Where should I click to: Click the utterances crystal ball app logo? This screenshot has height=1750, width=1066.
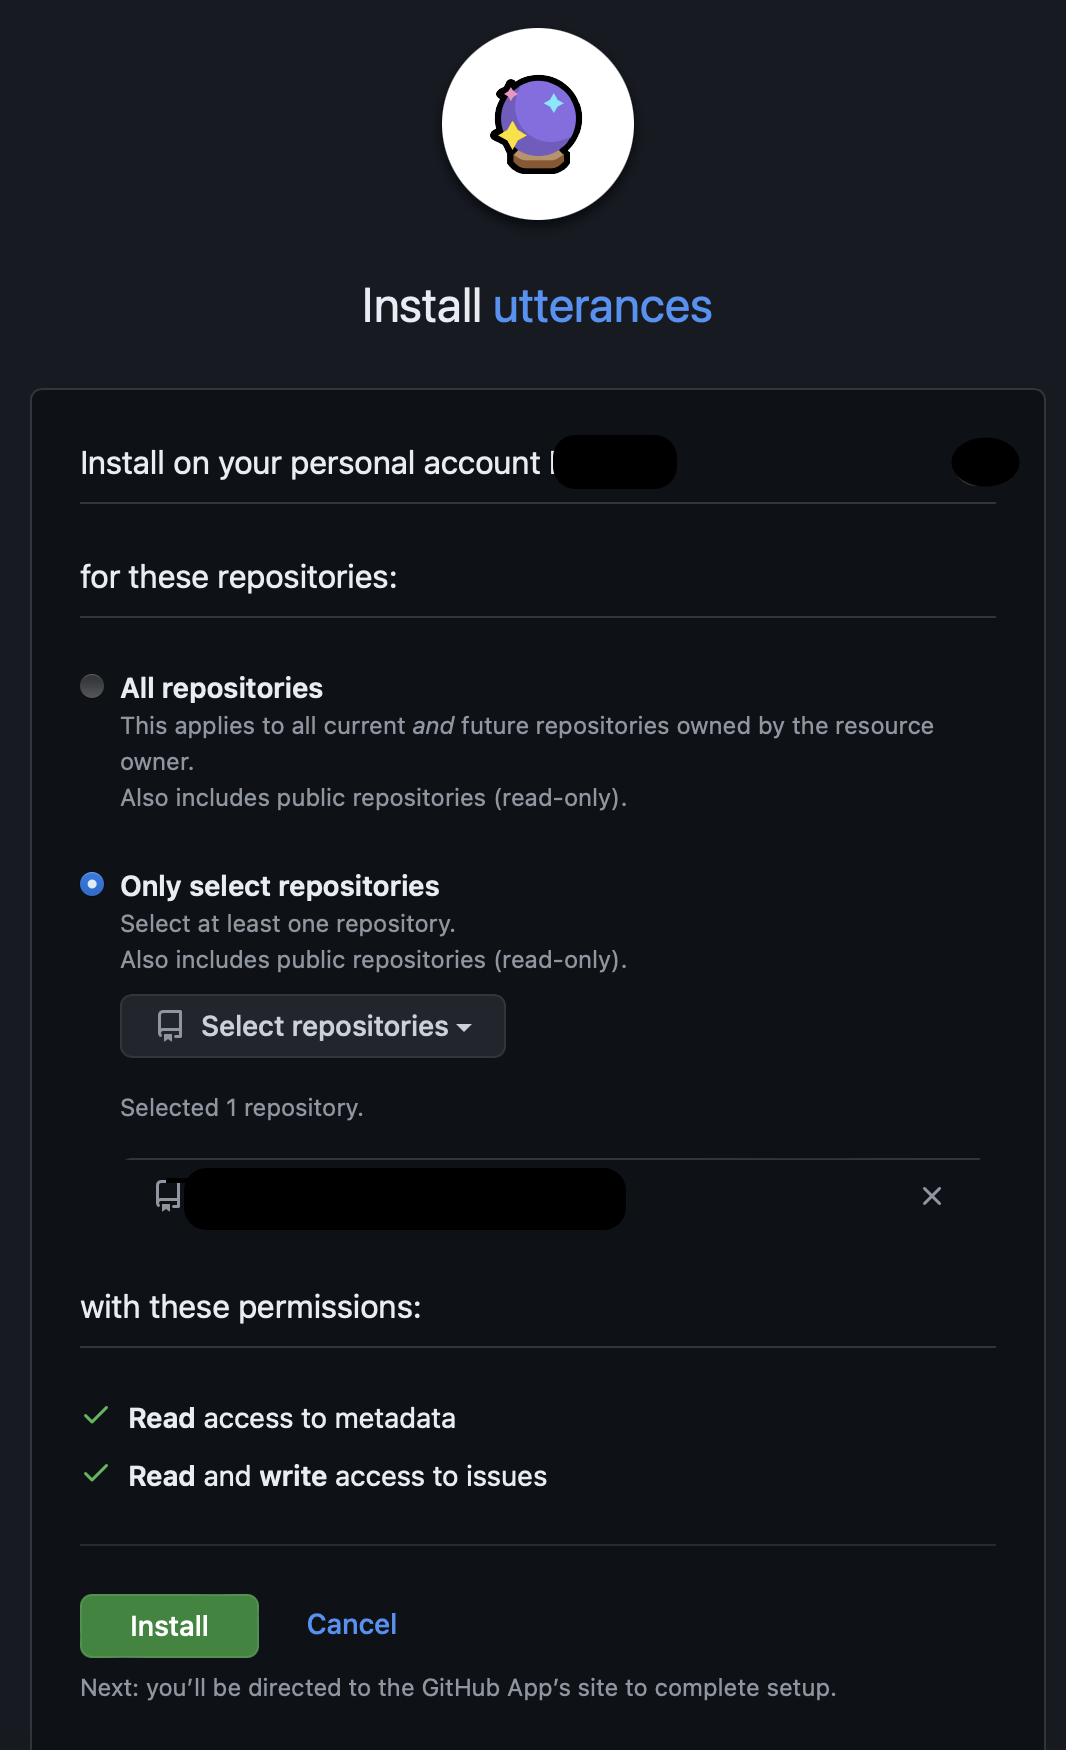point(538,124)
